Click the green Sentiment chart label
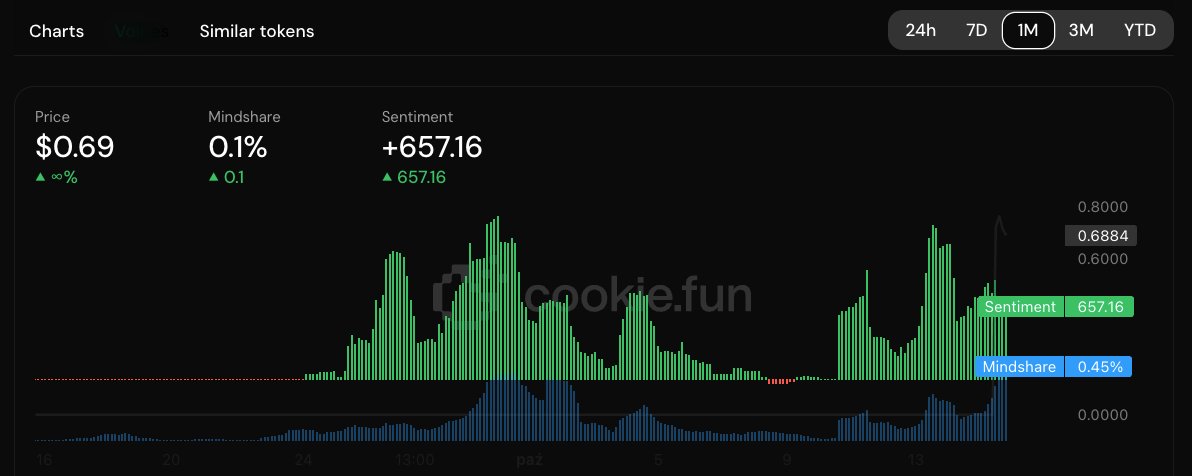 (1019, 307)
